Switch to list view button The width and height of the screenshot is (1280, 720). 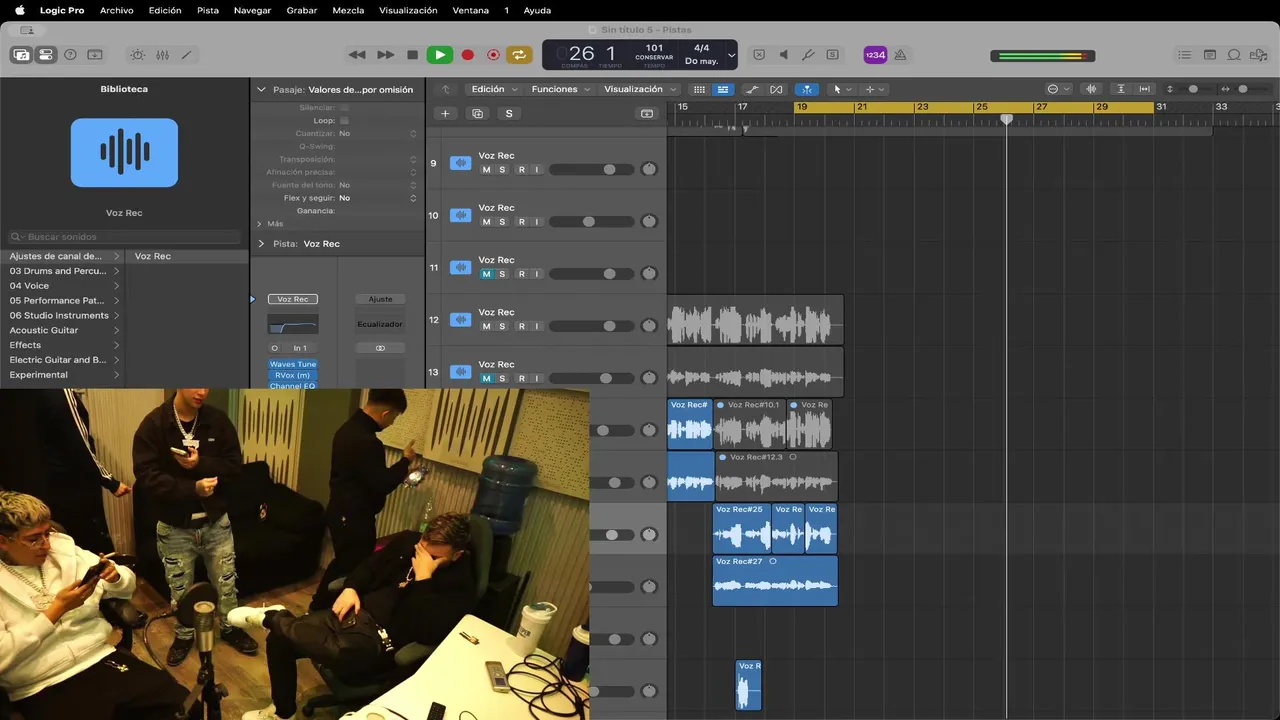point(722,89)
